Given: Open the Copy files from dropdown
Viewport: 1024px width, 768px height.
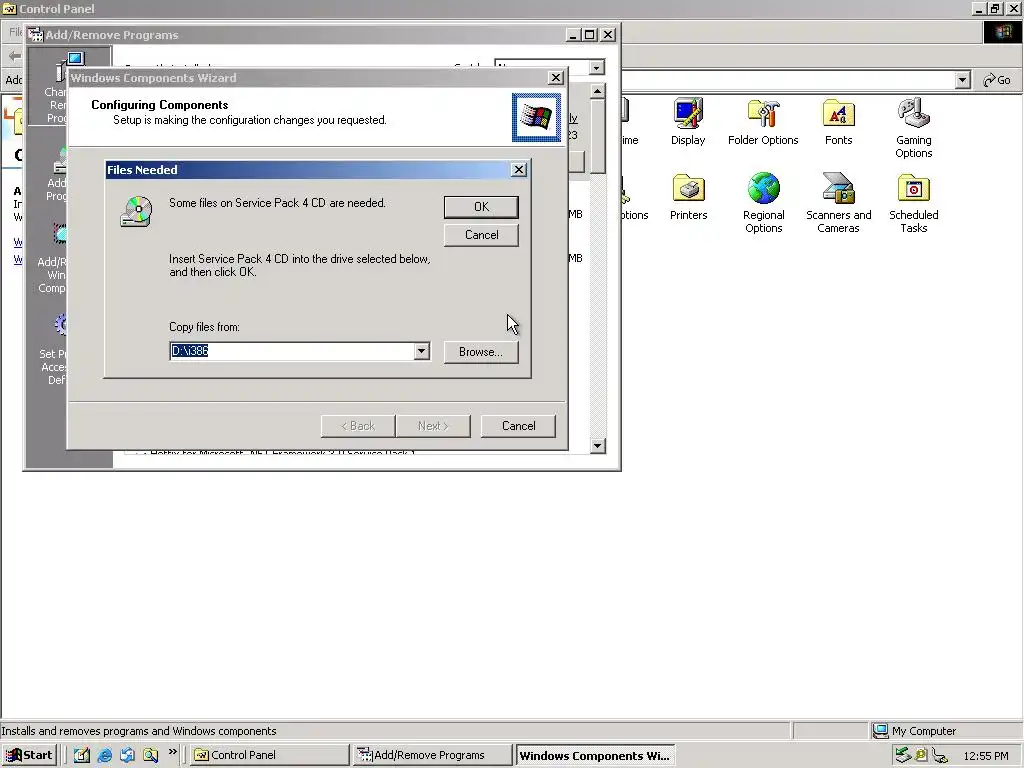Looking at the screenshot, I should click(x=421, y=351).
